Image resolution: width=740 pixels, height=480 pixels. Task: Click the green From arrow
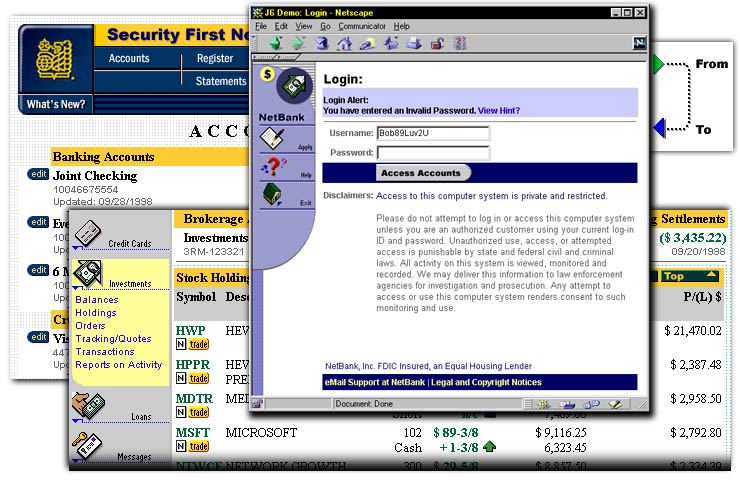pyautogui.click(x=659, y=64)
